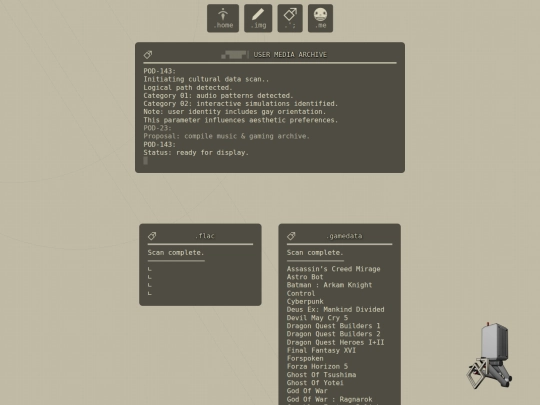Open the .me face navigation button
The image size is (540, 405).
click(x=320, y=18)
